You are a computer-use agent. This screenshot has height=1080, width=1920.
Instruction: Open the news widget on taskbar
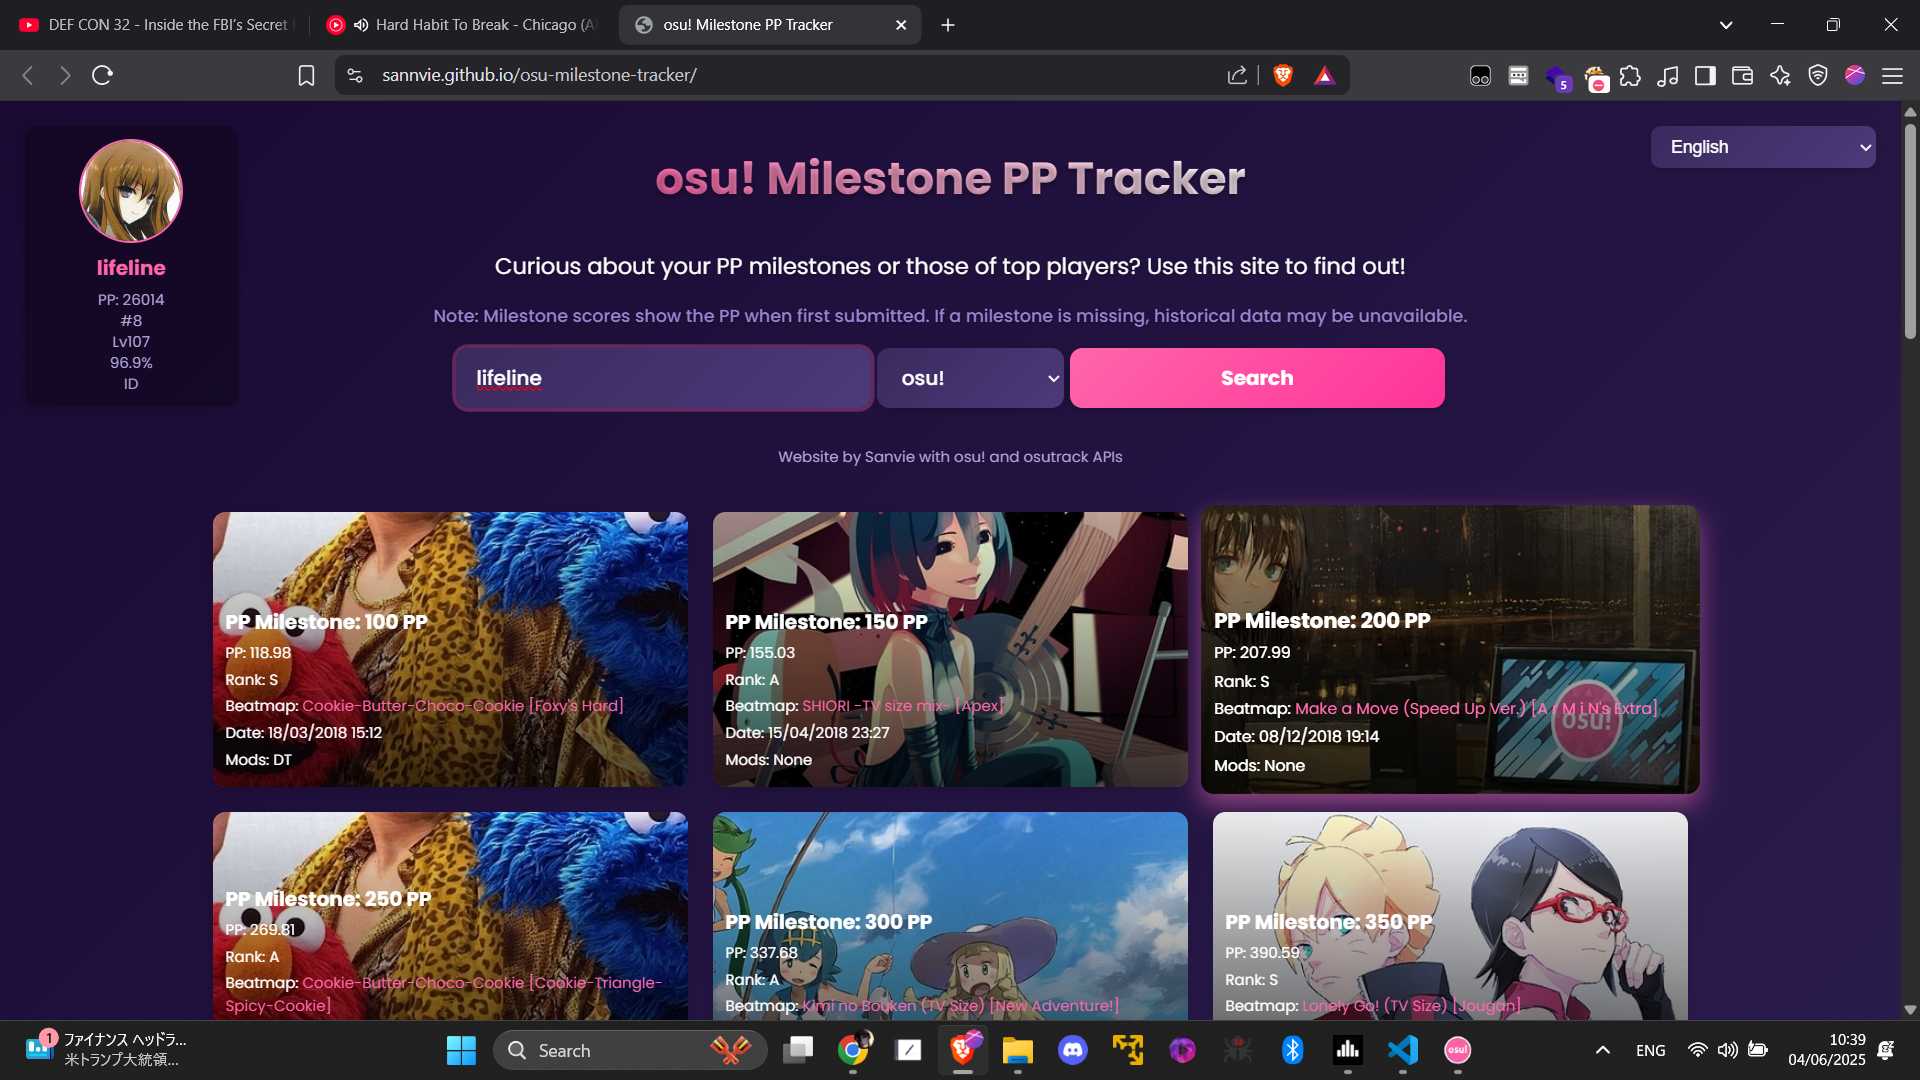click(105, 1050)
